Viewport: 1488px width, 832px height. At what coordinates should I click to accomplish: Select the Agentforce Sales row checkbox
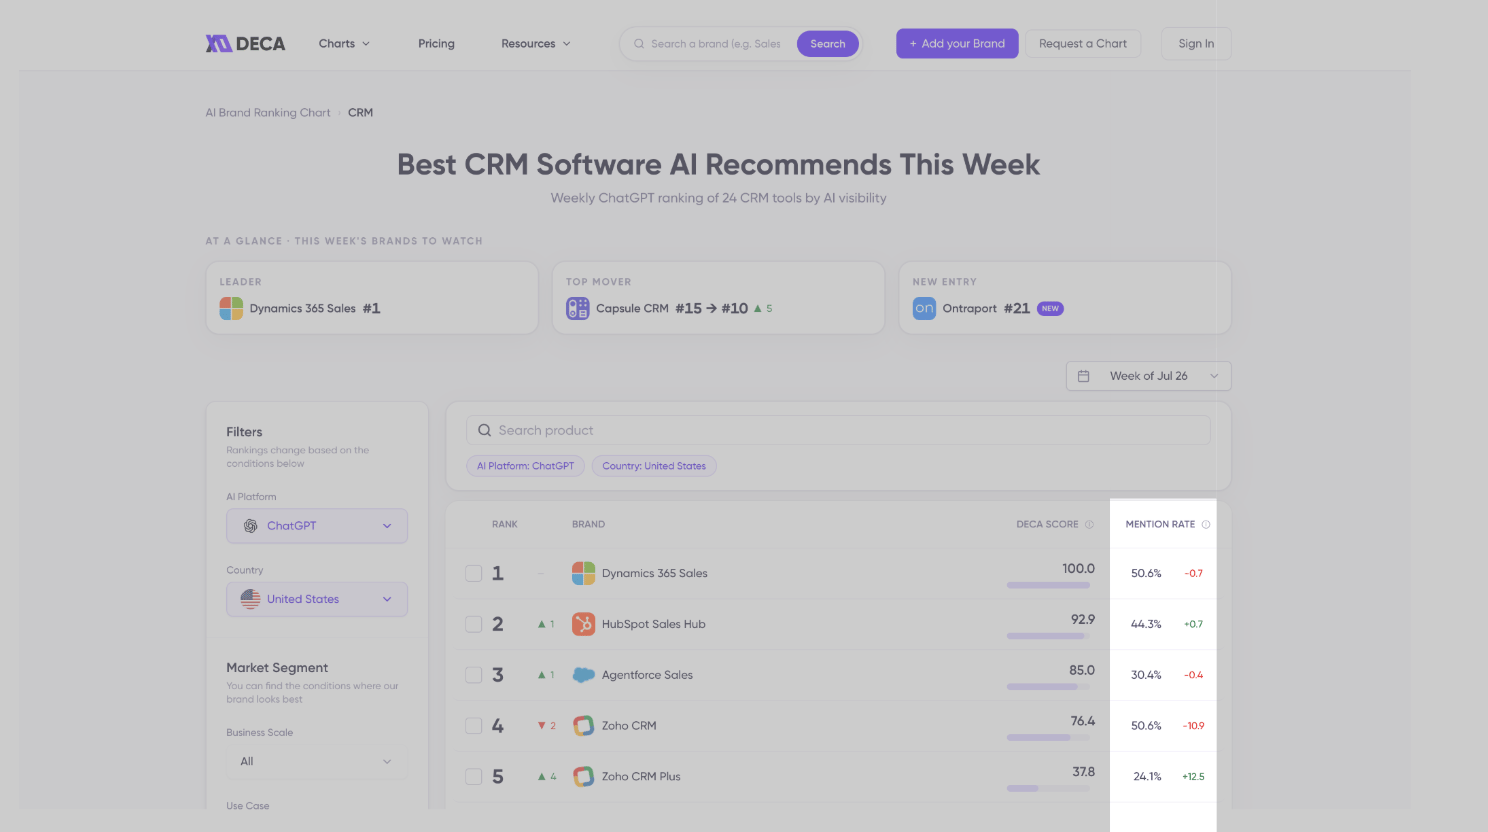(x=474, y=675)
